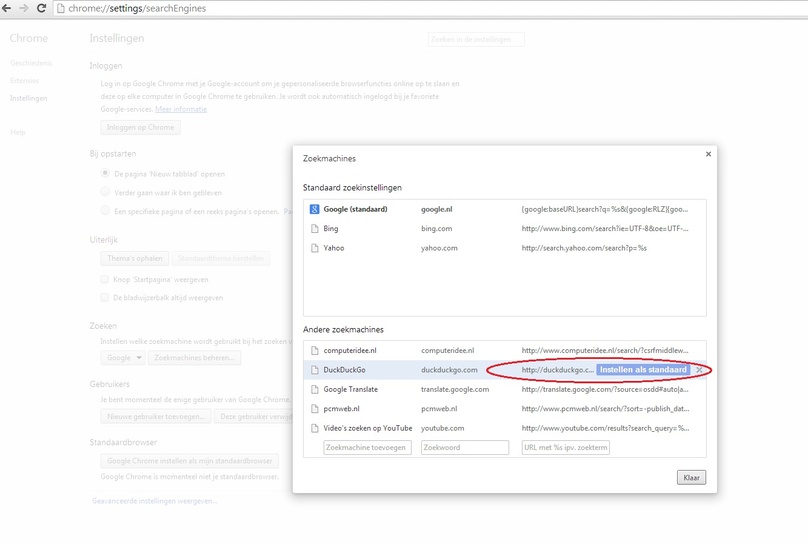Go back using the browser back arrow

[7, 8]
